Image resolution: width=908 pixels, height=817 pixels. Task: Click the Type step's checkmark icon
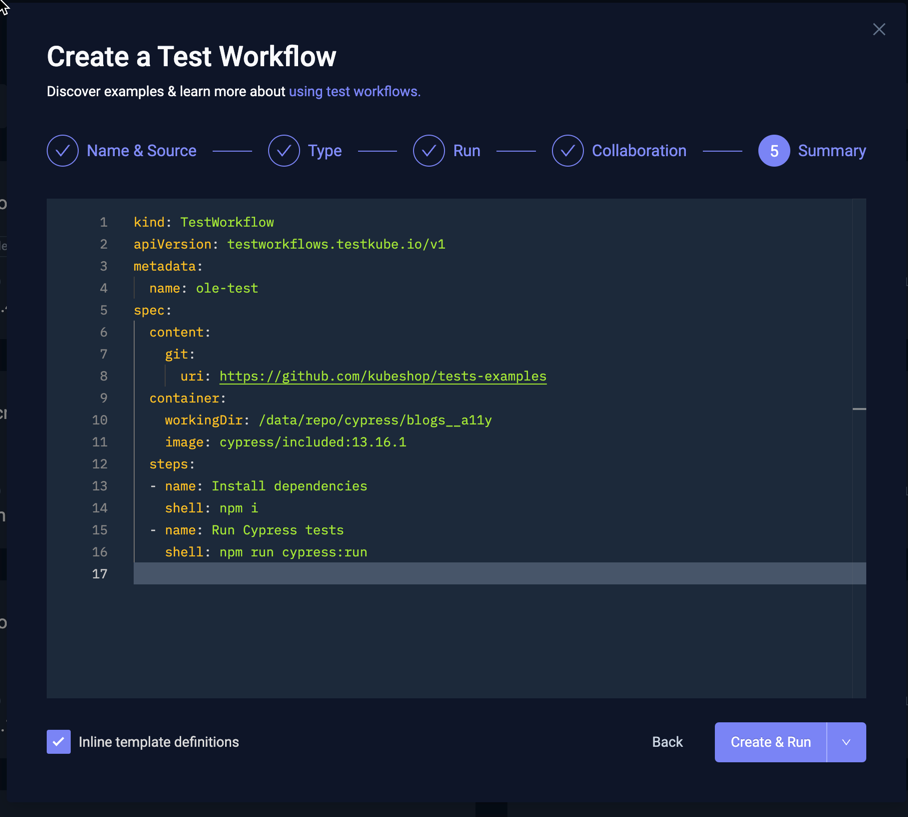283,150
